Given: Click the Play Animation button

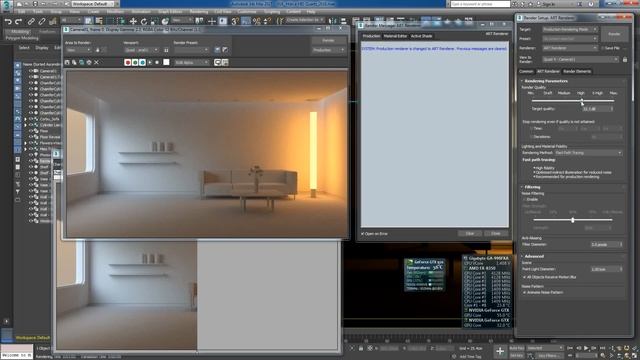Looking at the screenshot, I should pyautogui.click(x=586, y=348).
